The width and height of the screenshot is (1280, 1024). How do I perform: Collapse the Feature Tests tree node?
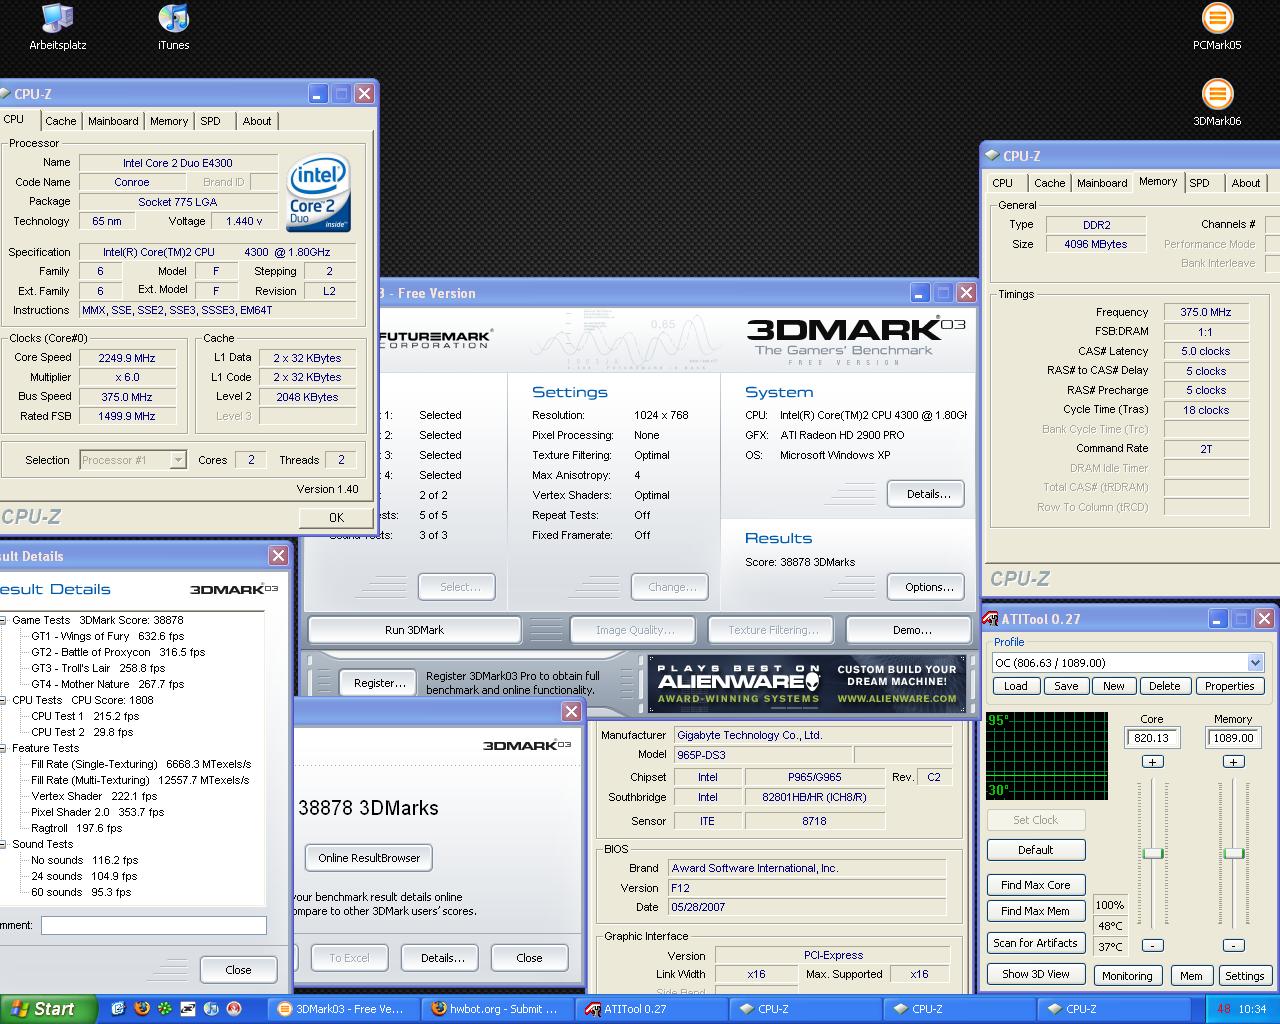click(x=3, y=748)
